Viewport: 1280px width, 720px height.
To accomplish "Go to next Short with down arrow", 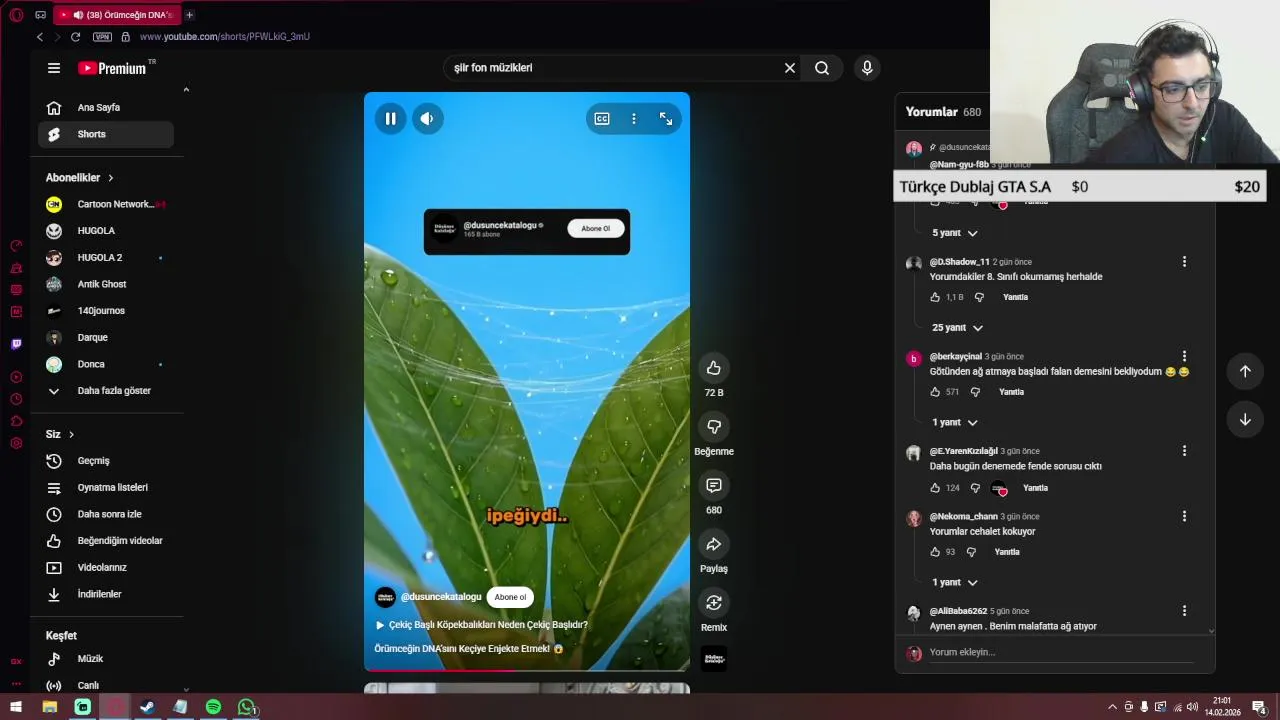I will 1245,420.
